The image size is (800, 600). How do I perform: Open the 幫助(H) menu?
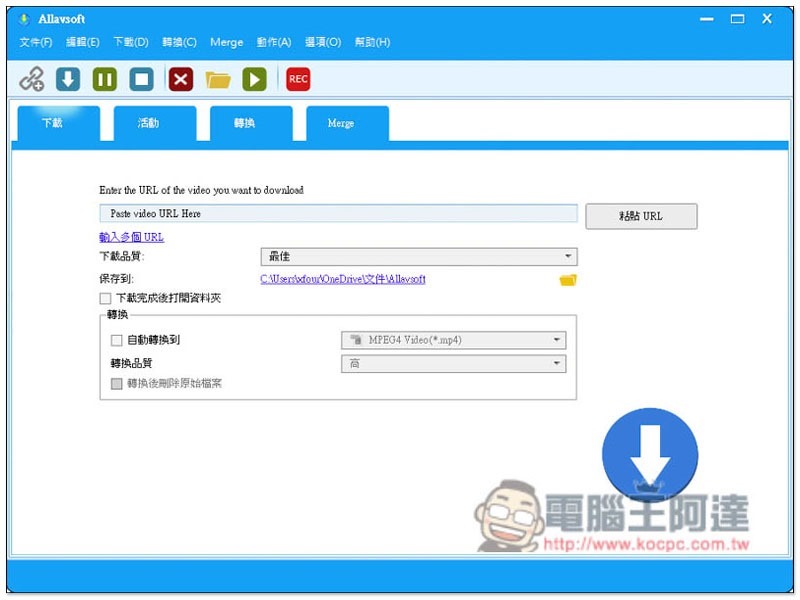(x=372, y=42)
